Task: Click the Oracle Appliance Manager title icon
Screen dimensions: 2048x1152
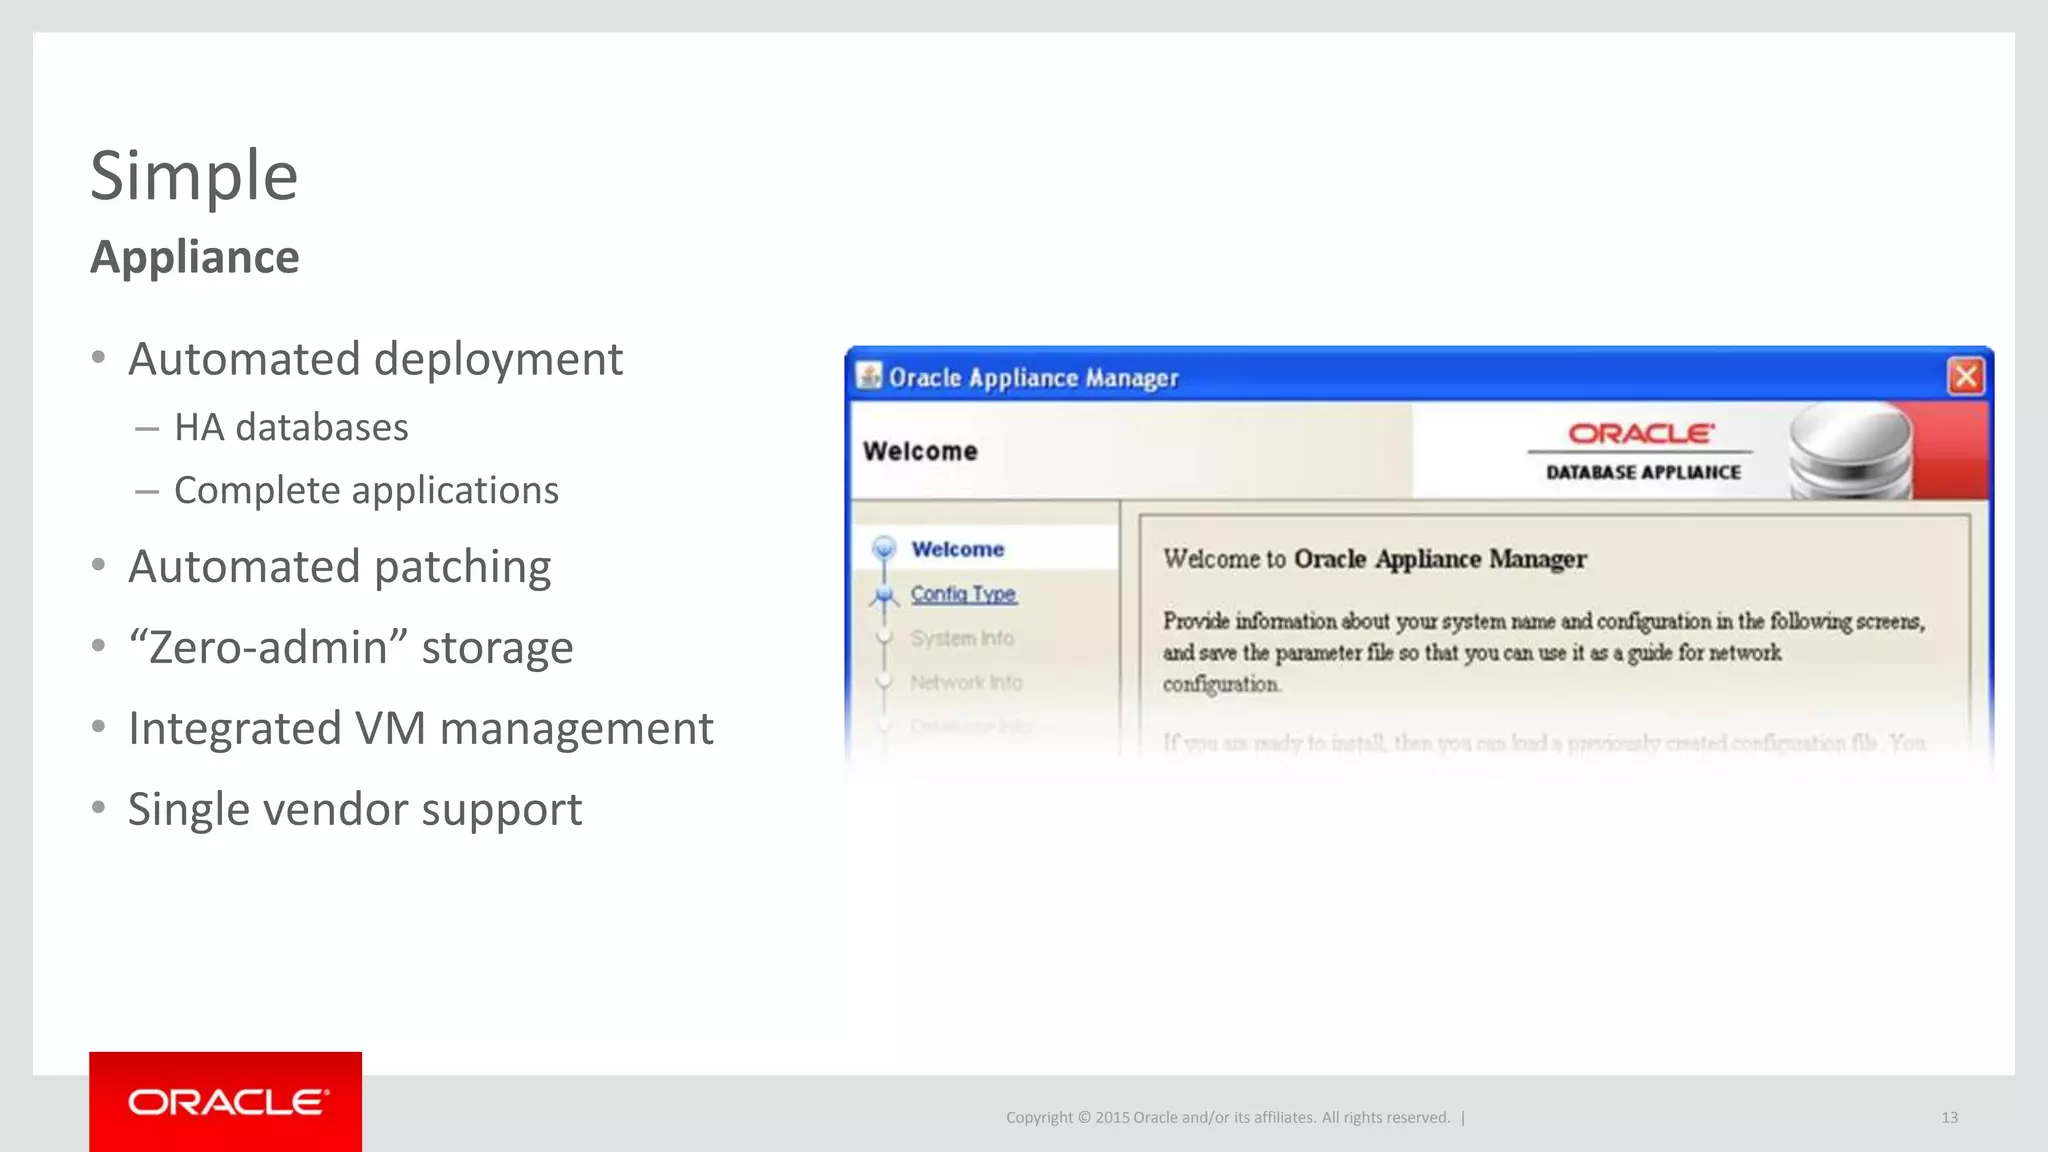Action: pos(870,376)
